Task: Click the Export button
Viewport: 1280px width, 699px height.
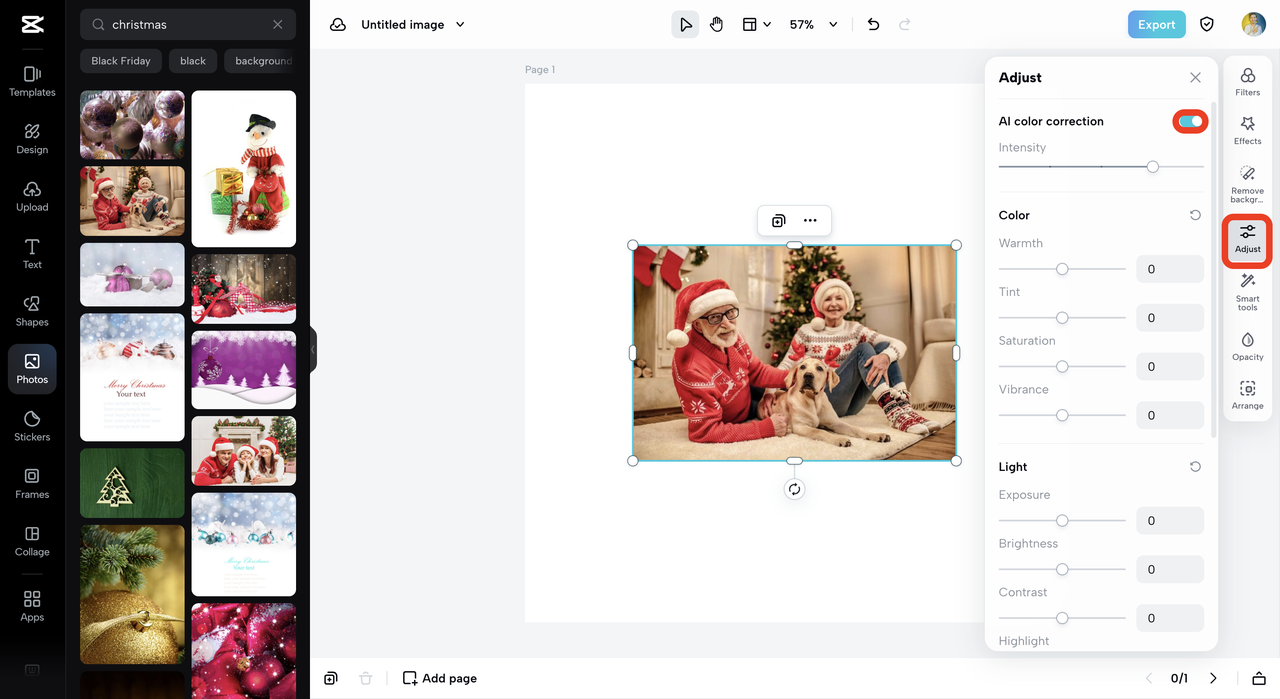Action: (1156, 25)
